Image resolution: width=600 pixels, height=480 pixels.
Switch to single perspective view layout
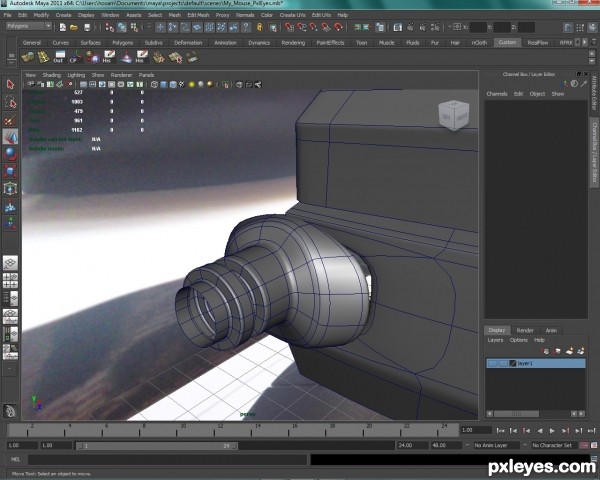click(x=10, y=263)
